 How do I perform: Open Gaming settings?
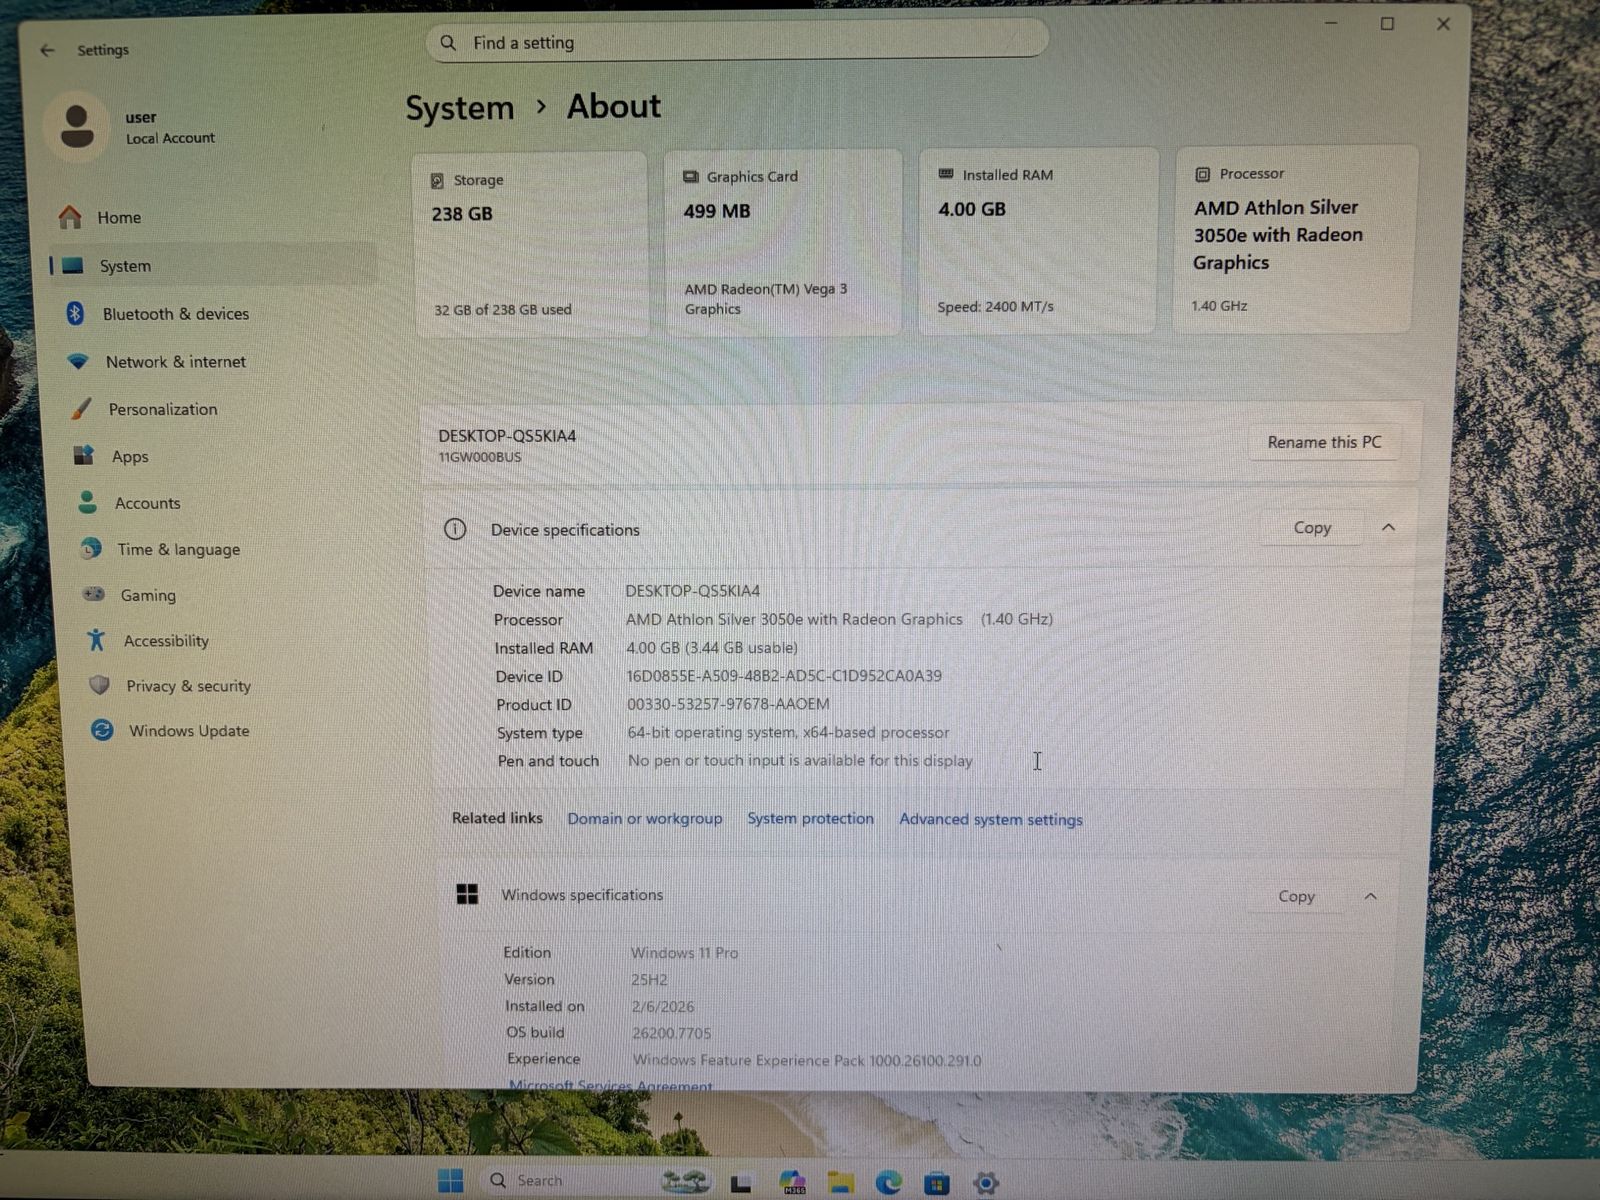click(148, 595)
